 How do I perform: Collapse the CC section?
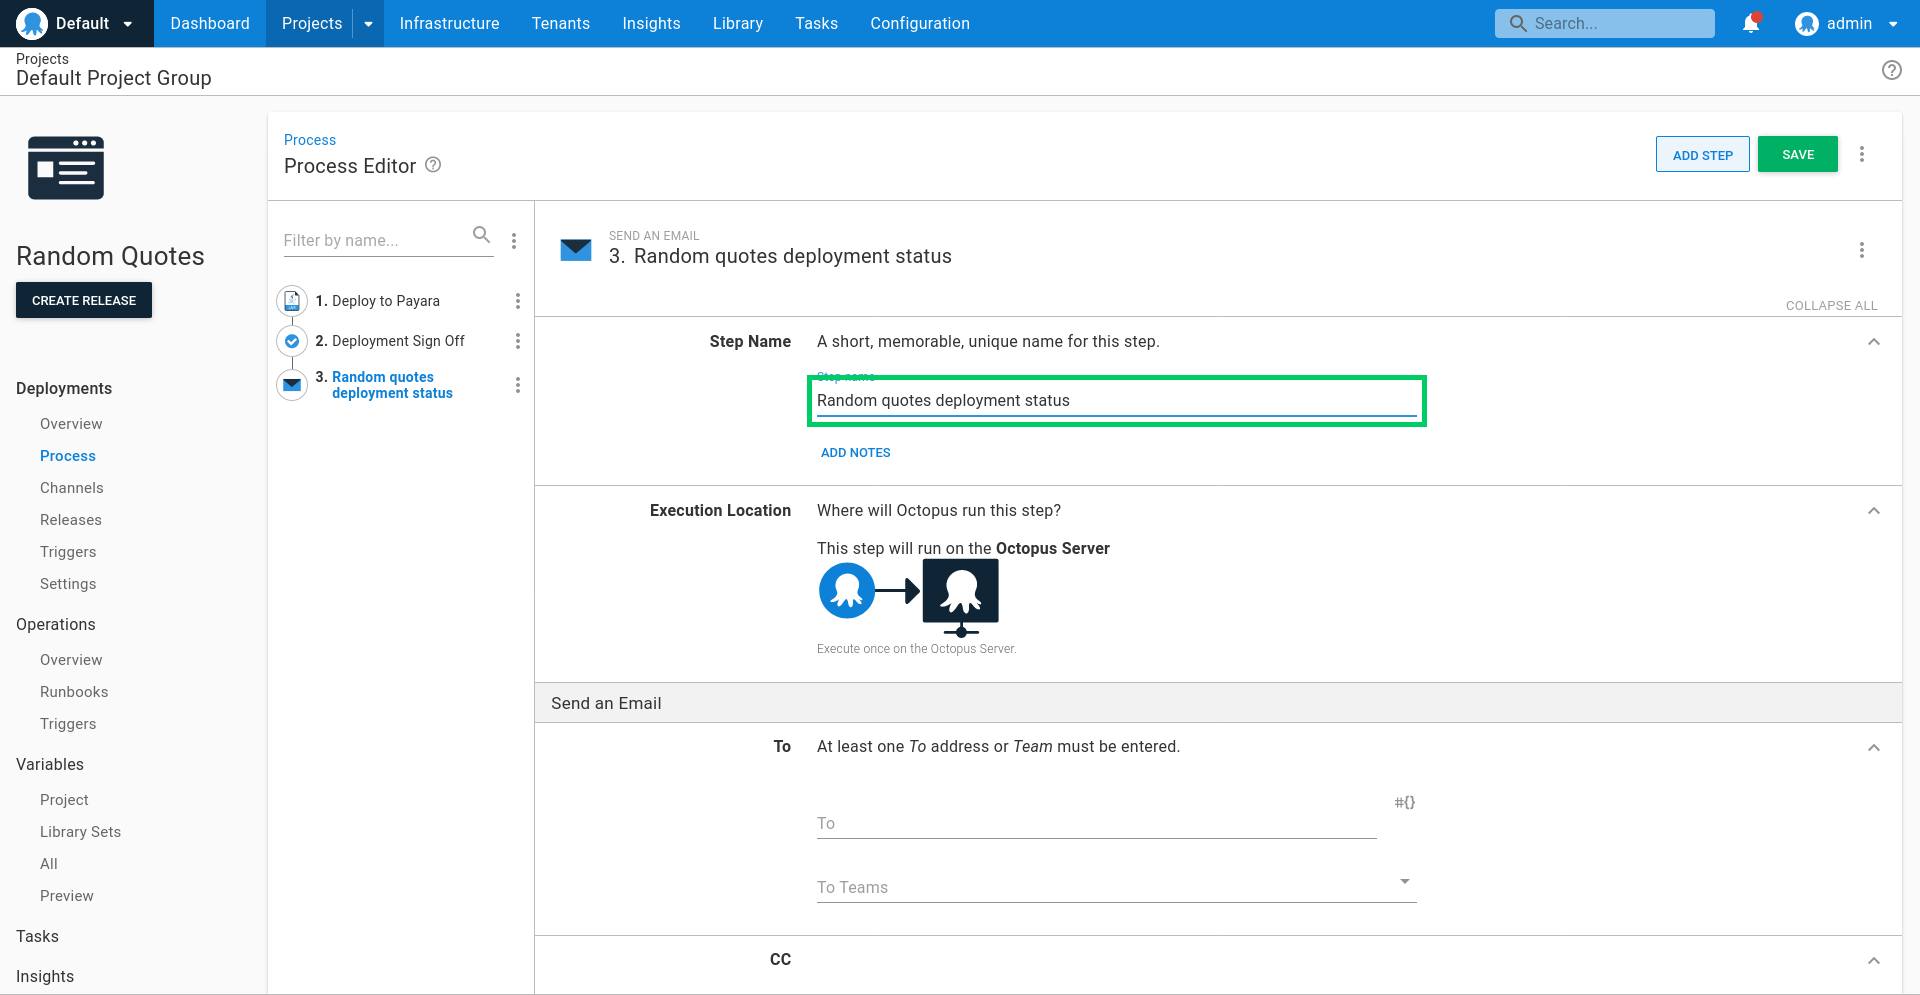[x=1874, y=961]
